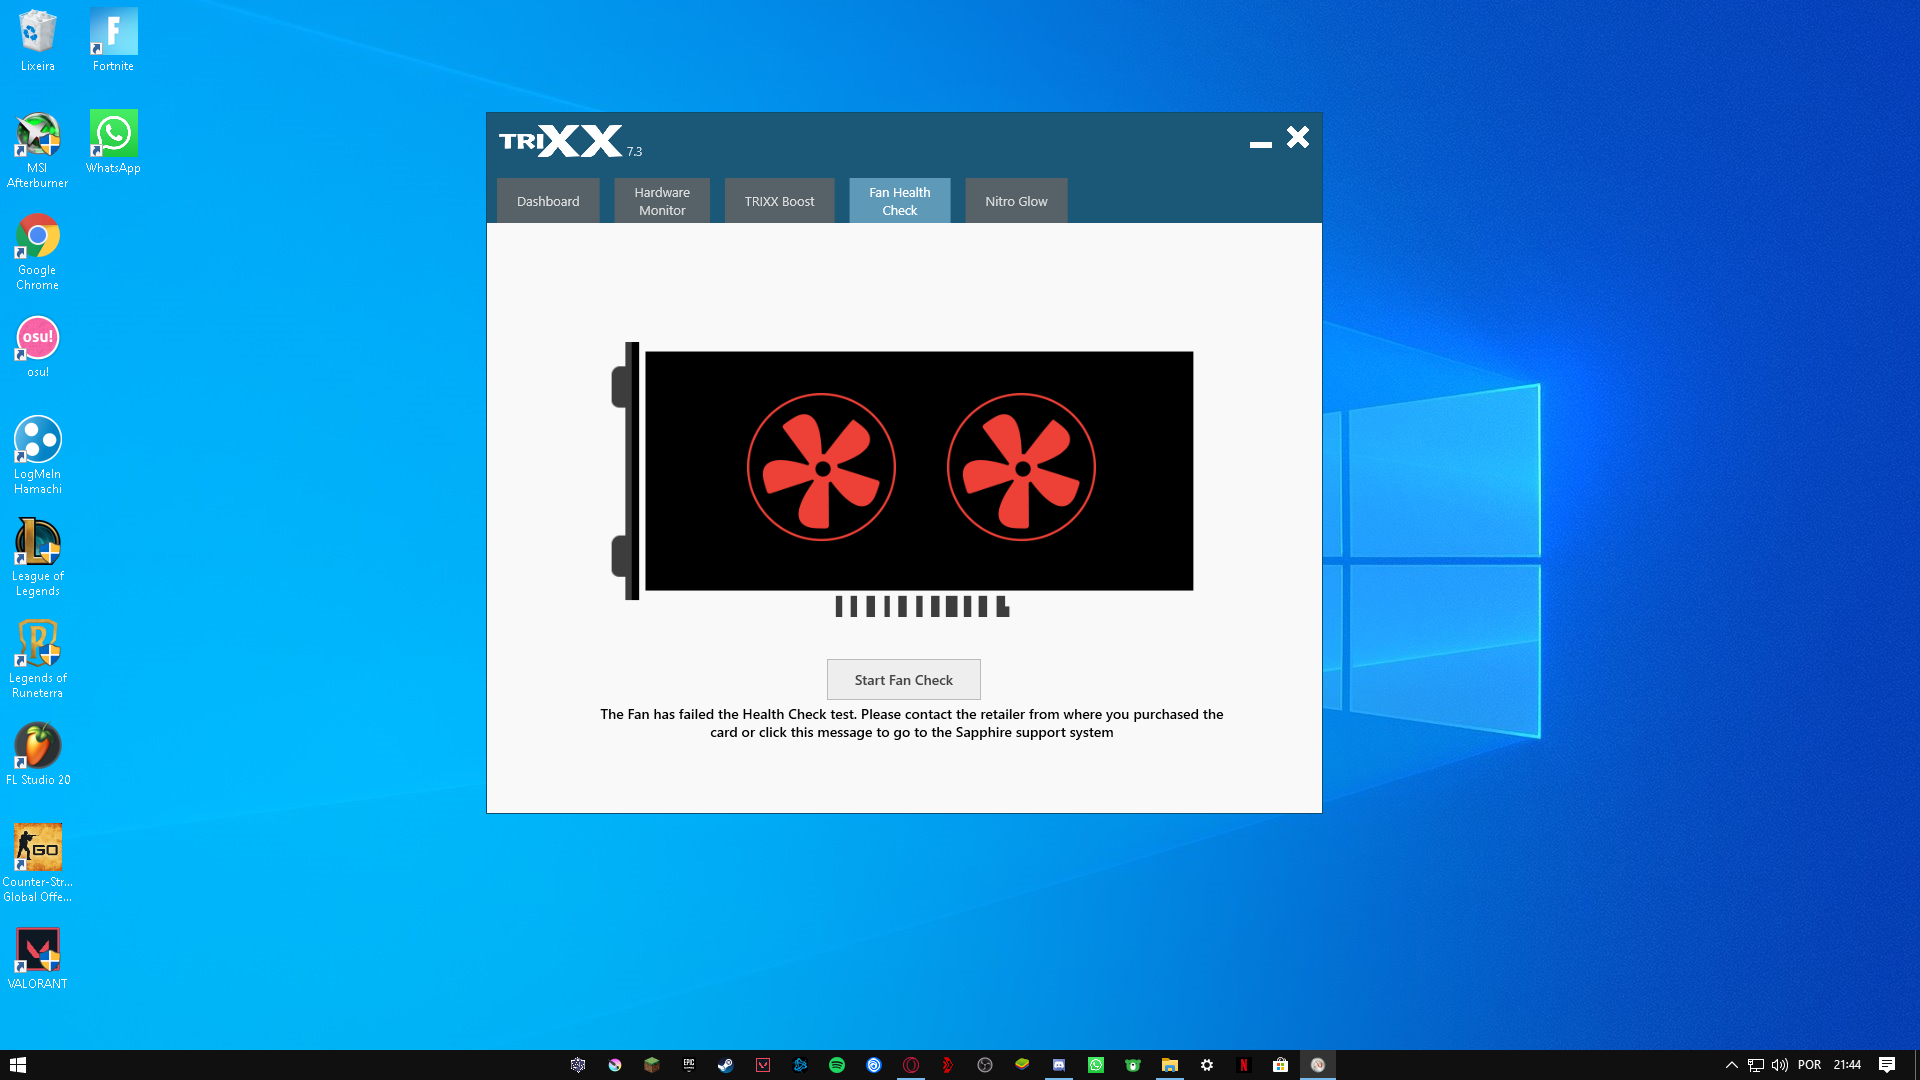Open Valorant icon in the taskbar
The width and height of the screenshot is (1920, 1080).
(x=763, y=1065)
